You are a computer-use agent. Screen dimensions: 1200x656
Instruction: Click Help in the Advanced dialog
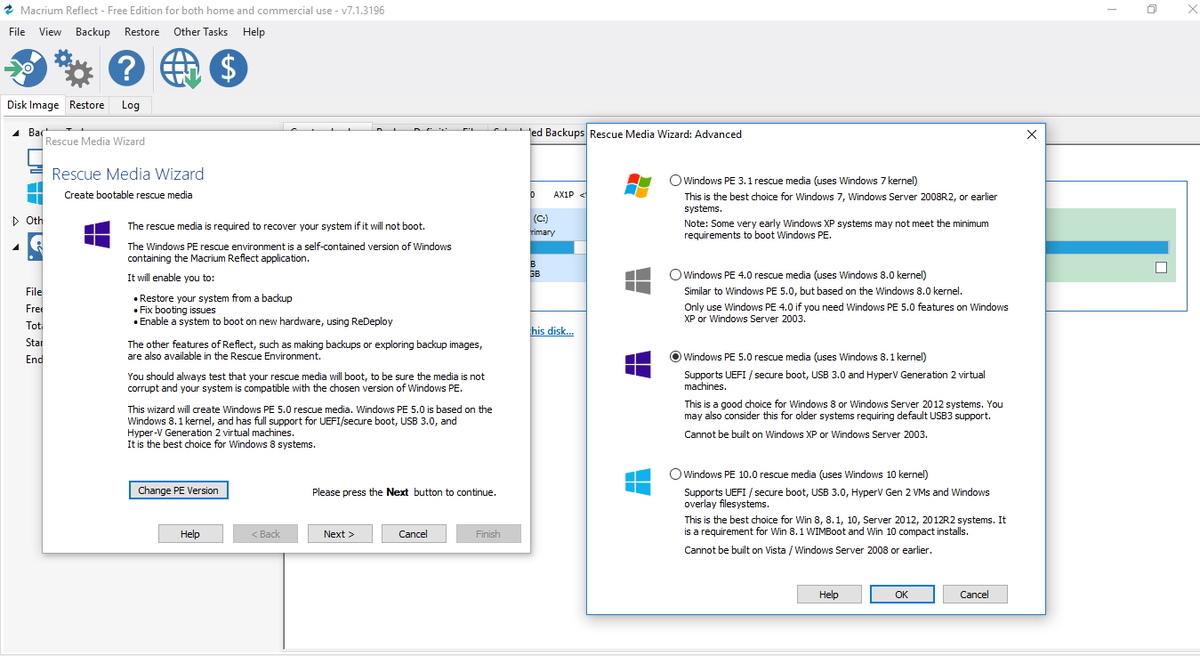(x=829, y=594)
